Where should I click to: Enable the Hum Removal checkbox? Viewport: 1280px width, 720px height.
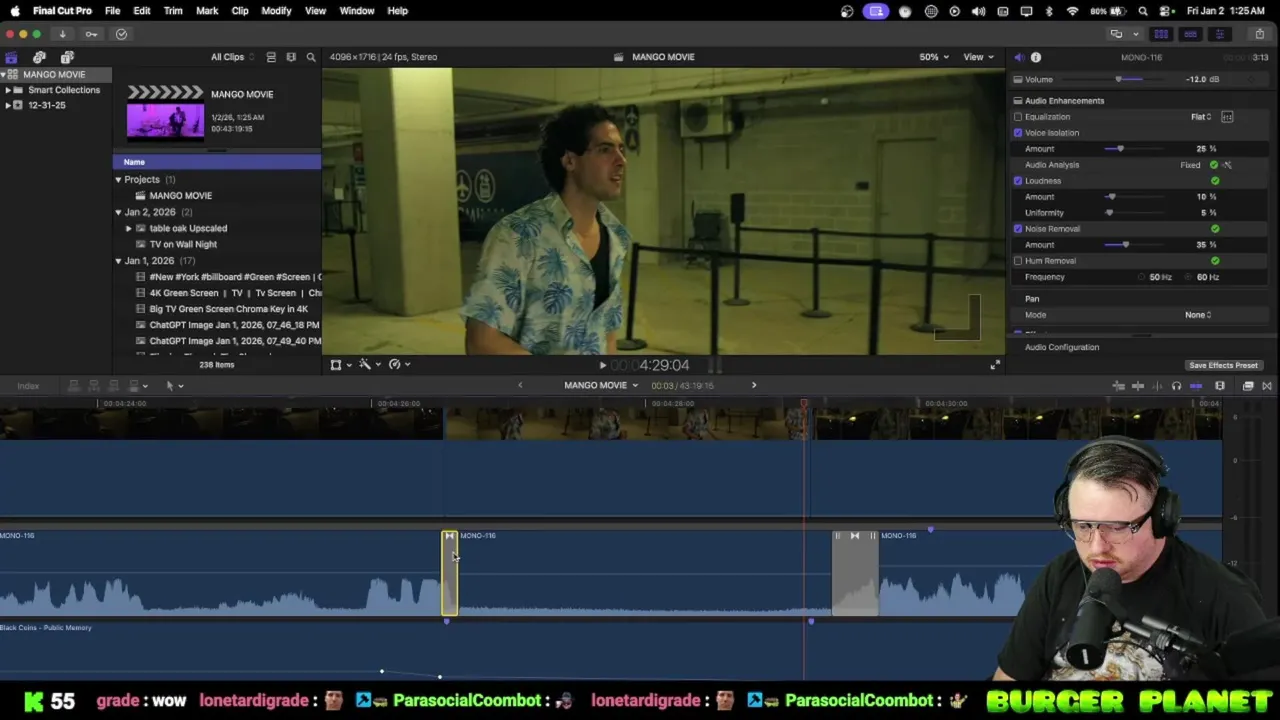(x=1018, y=261)
